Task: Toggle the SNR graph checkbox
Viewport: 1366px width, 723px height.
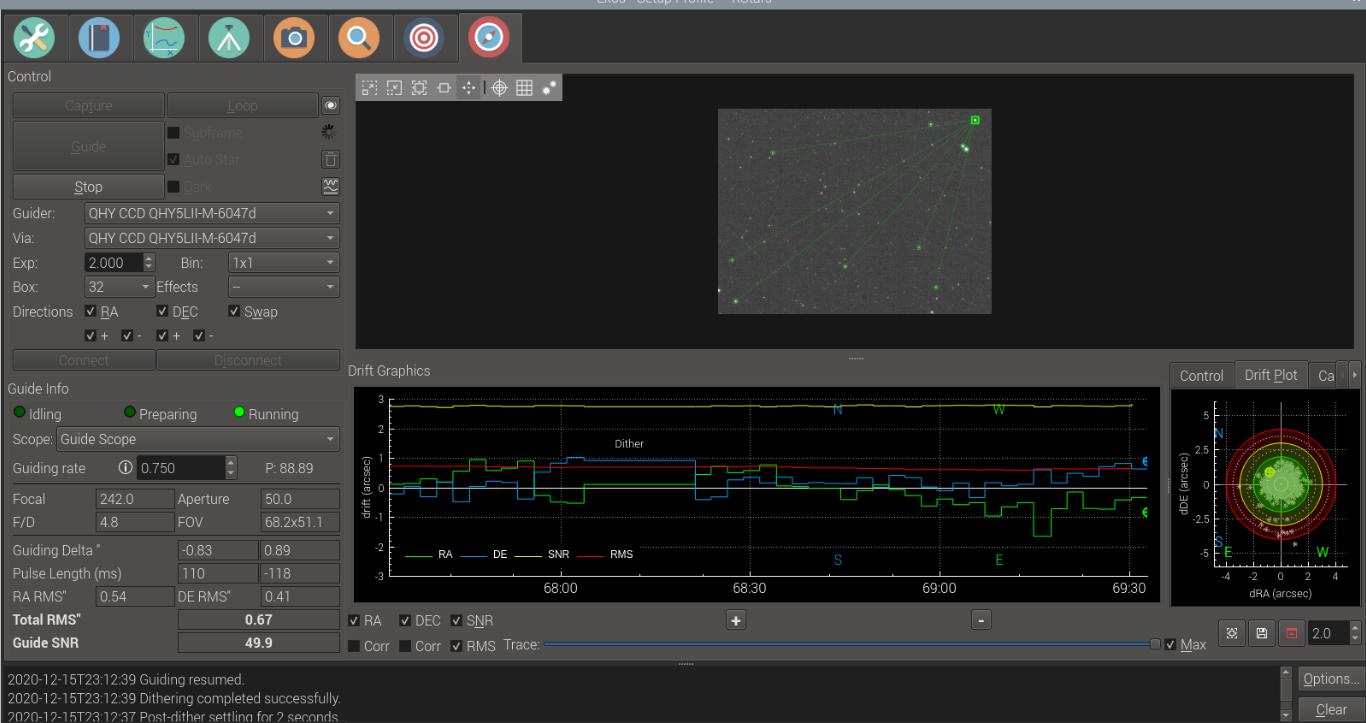Action: [x=457, y=621]
